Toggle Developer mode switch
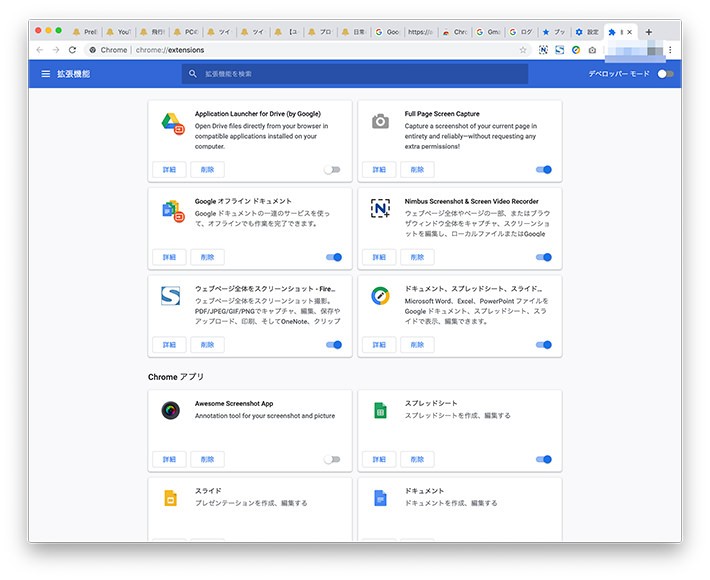This screenshot has width=710, height=580. click(665, 73)
